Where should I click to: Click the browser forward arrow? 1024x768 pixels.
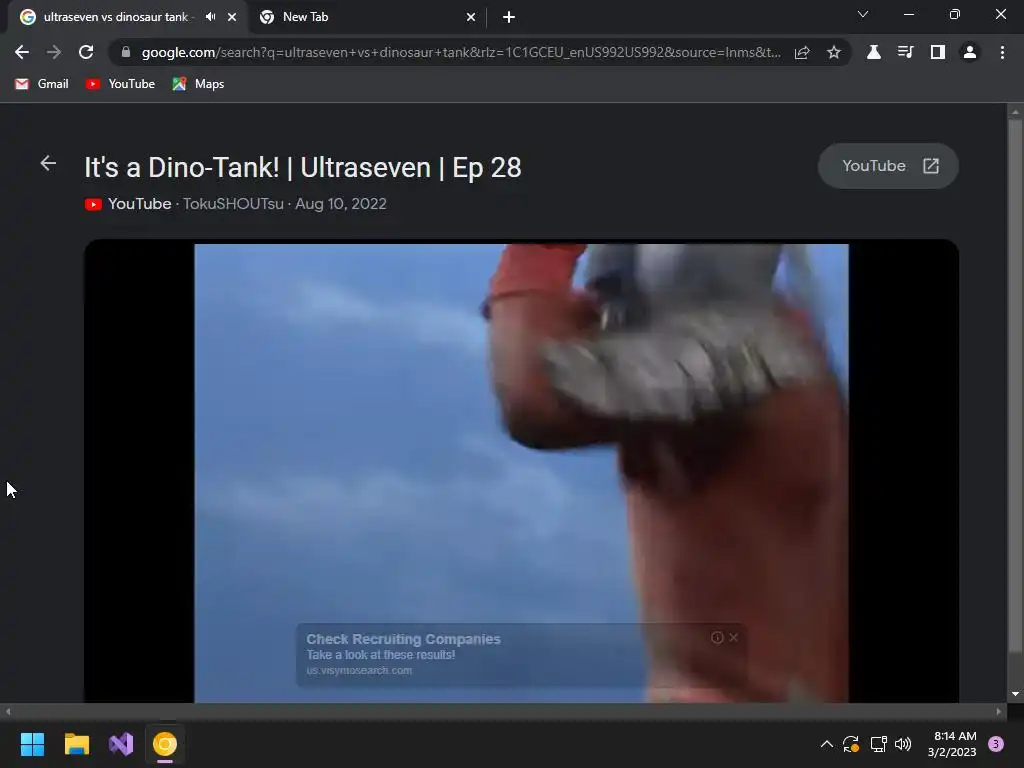coord(54,52)
